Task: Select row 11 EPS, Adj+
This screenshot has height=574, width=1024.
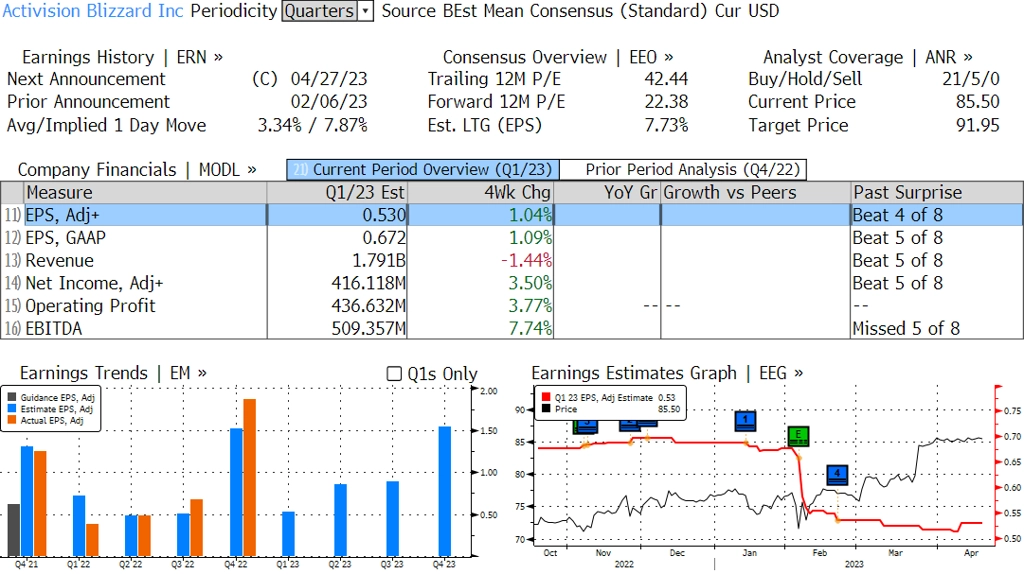Action: pyautogui.click(x=512, y=215)
